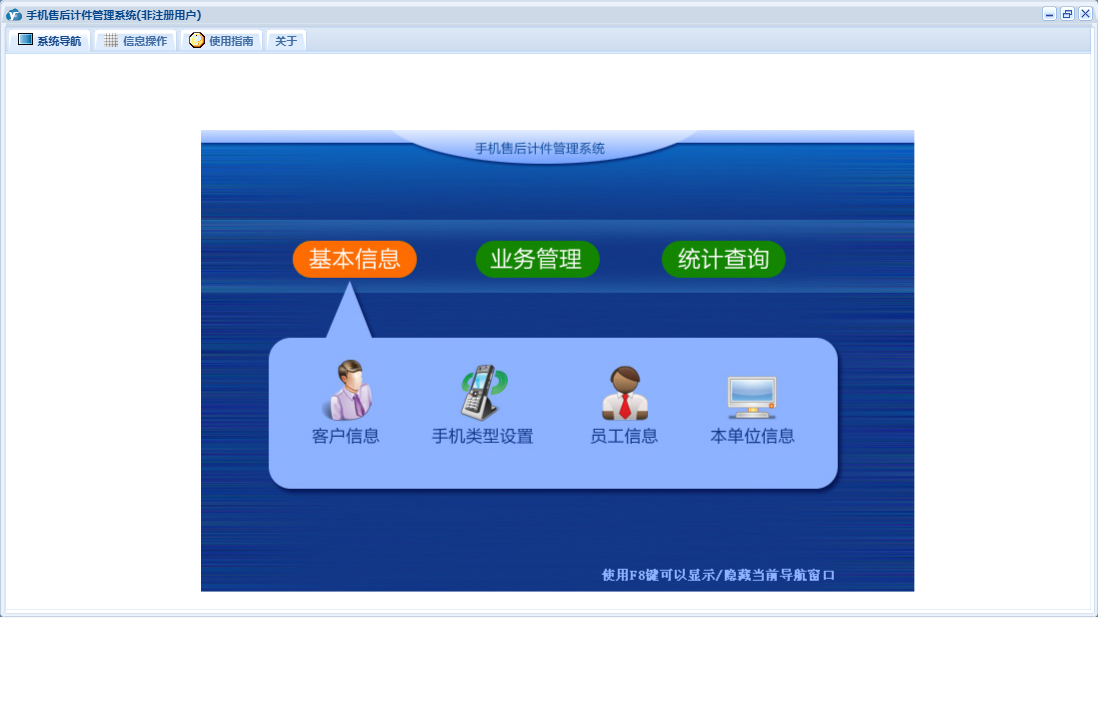Click the 手机售后计件管理系统 banner title
The width and height of the screenshot is (1098, 716).
(540, 149)
